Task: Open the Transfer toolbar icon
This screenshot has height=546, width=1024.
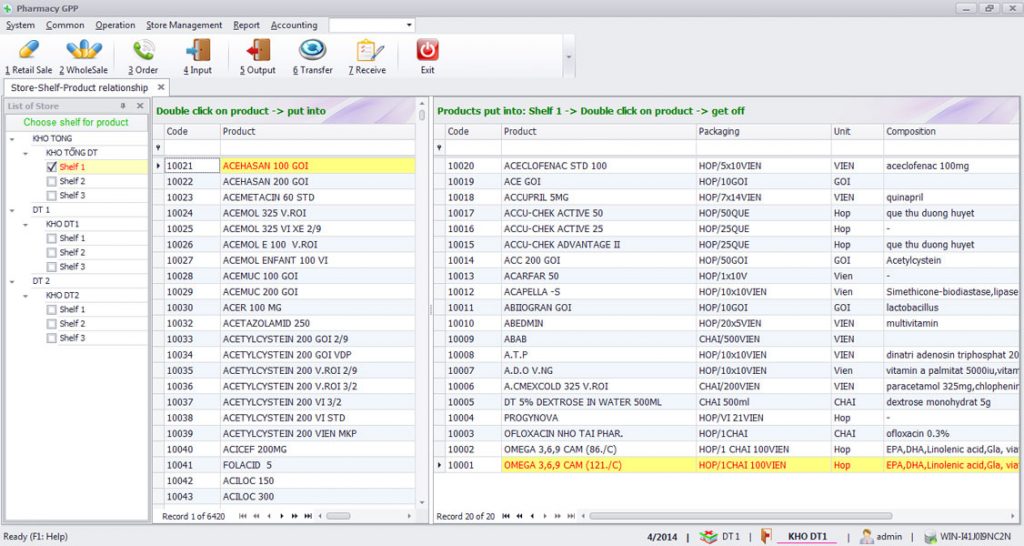Action: 313,51
